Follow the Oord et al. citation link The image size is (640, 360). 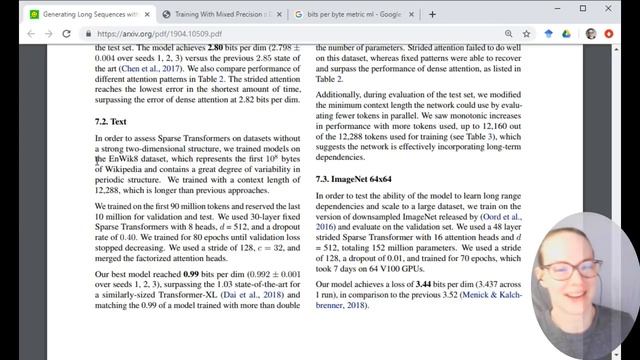[x=502, y=217]
